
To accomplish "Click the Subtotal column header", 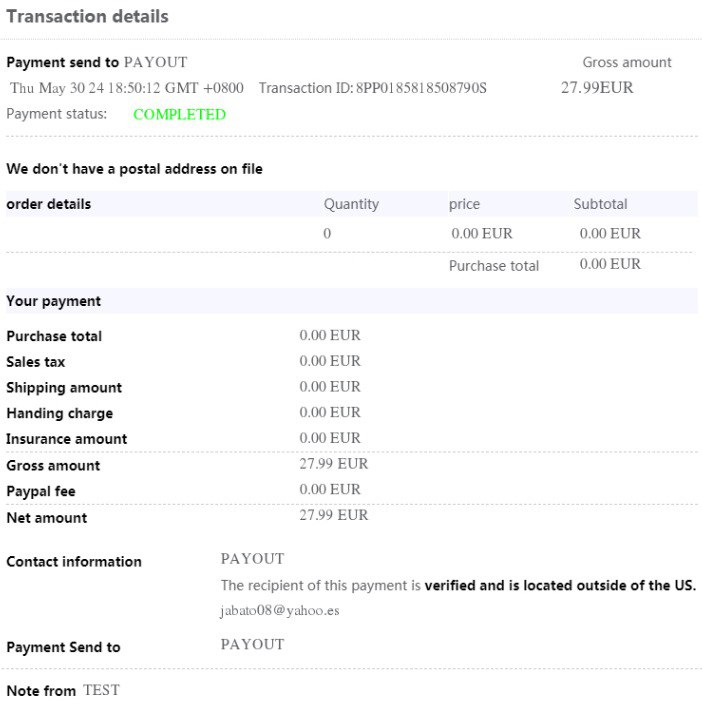I will click(x=600, y=204).
